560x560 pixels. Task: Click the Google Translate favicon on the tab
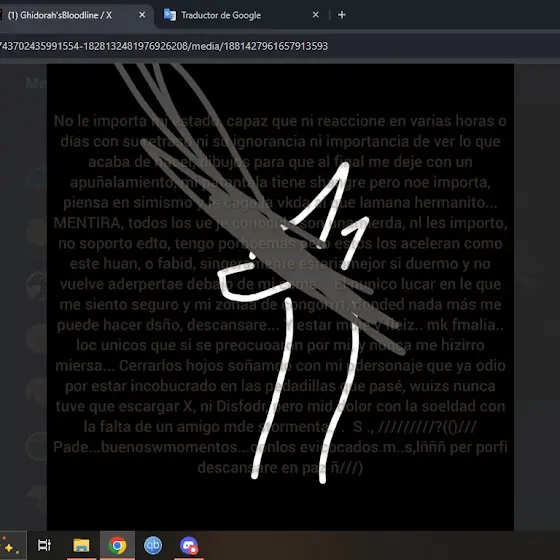click(x=170, y=15)
